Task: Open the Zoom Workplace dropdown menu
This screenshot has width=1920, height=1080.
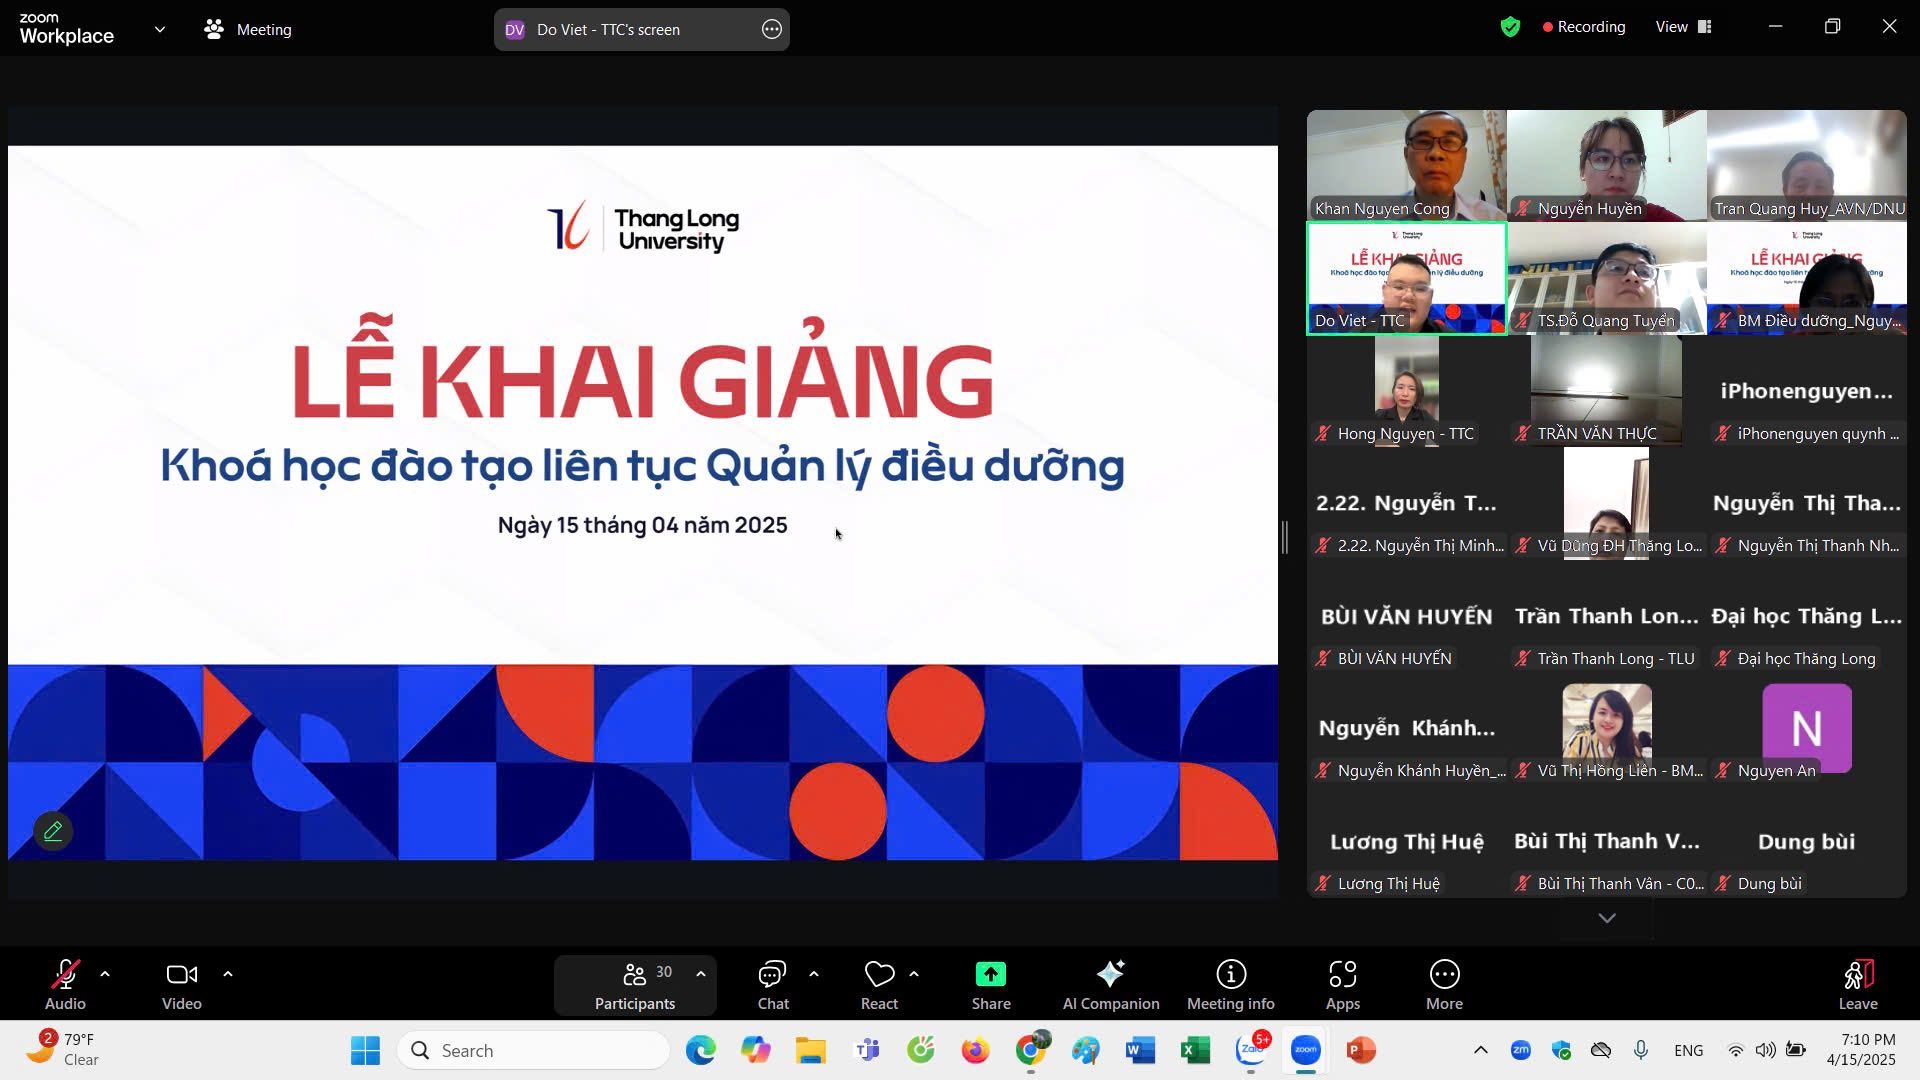Action: point(160,30)
